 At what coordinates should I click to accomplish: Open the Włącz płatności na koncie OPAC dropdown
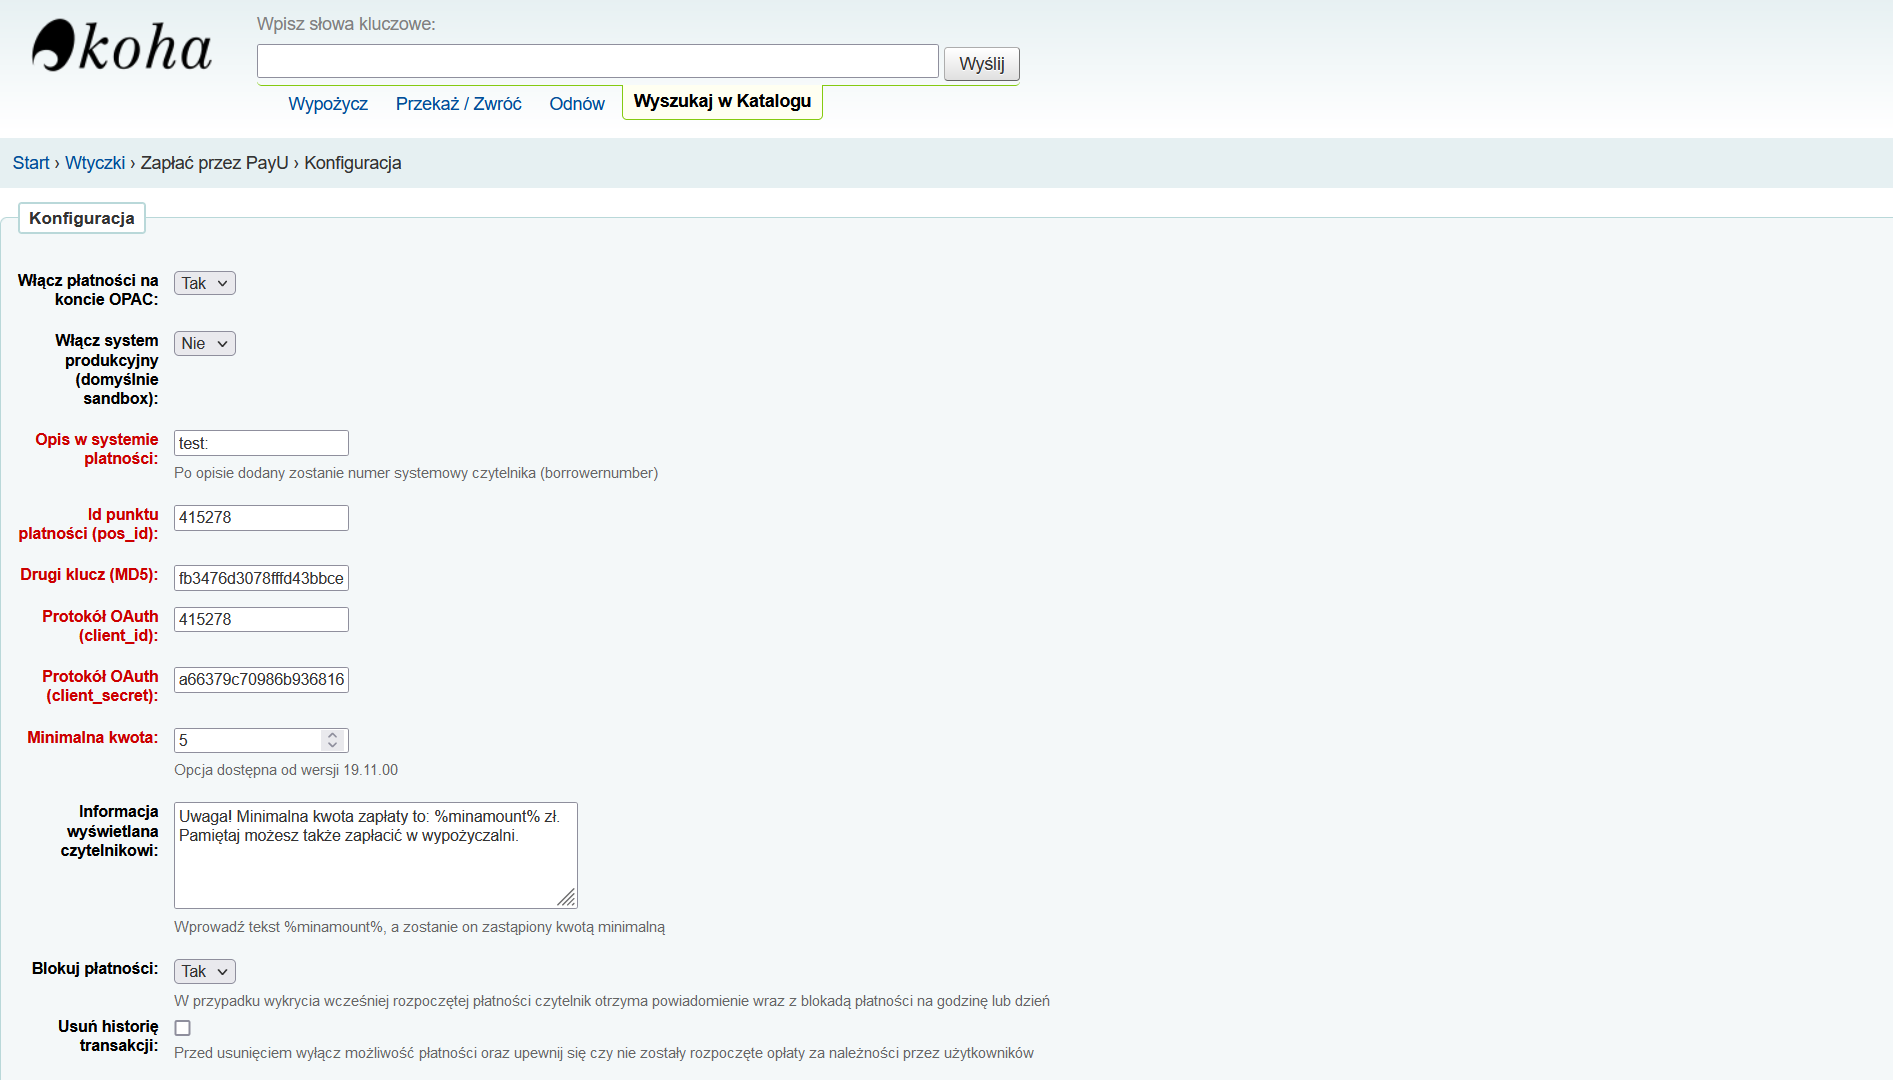(x=205, y=283)
